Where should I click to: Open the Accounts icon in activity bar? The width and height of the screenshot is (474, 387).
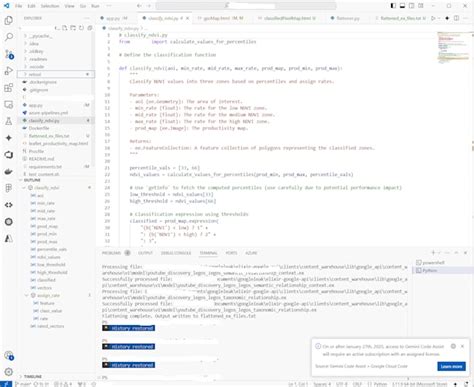(x=9, y=356)
